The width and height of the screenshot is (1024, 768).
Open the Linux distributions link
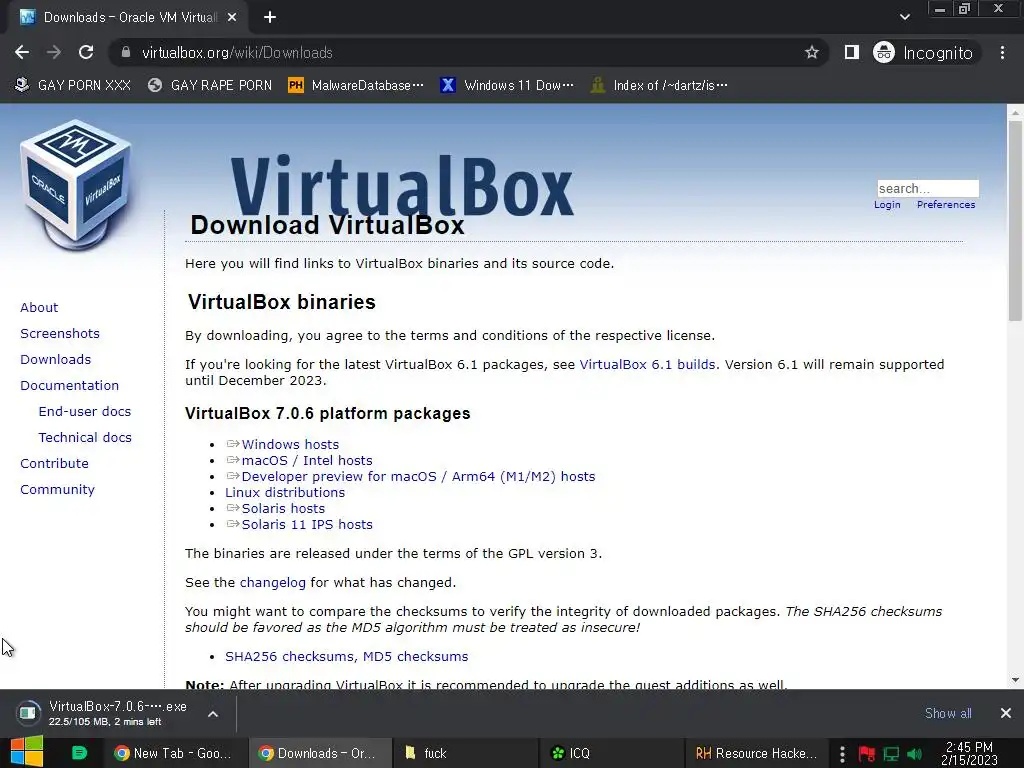285,492
